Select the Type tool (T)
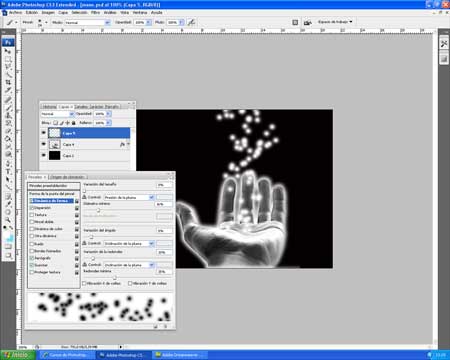The width and height of the screenshot is (450, 360). point(8,172)
